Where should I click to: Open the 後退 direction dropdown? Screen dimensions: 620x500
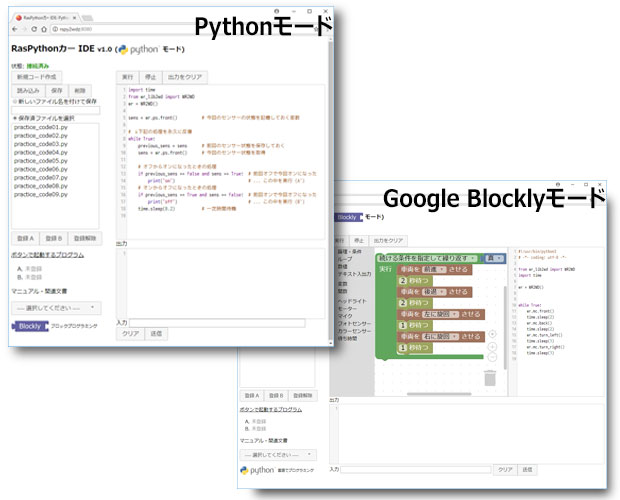click(434, 292)
